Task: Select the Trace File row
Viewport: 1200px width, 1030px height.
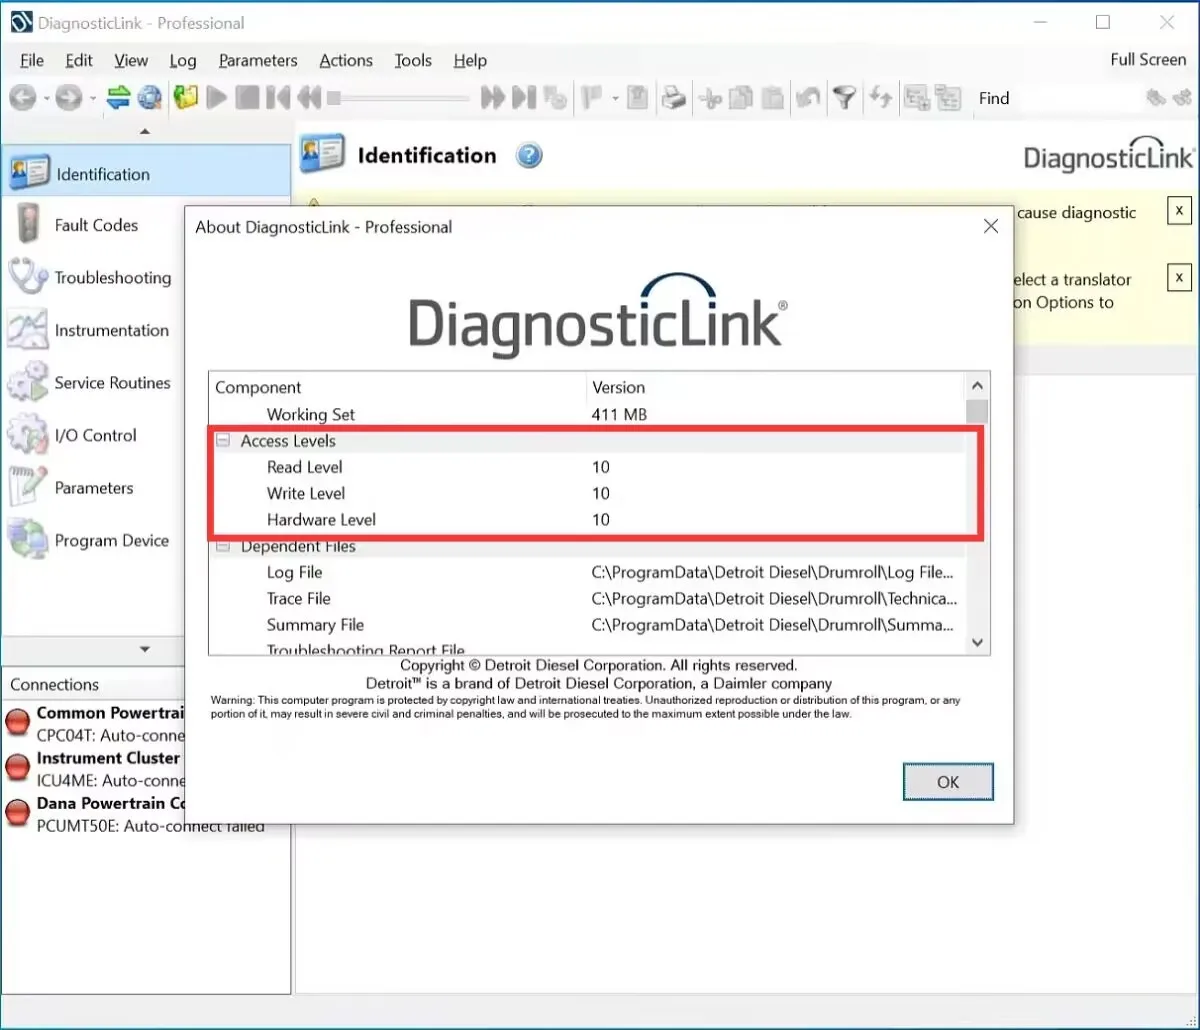Action: (587, 598)
